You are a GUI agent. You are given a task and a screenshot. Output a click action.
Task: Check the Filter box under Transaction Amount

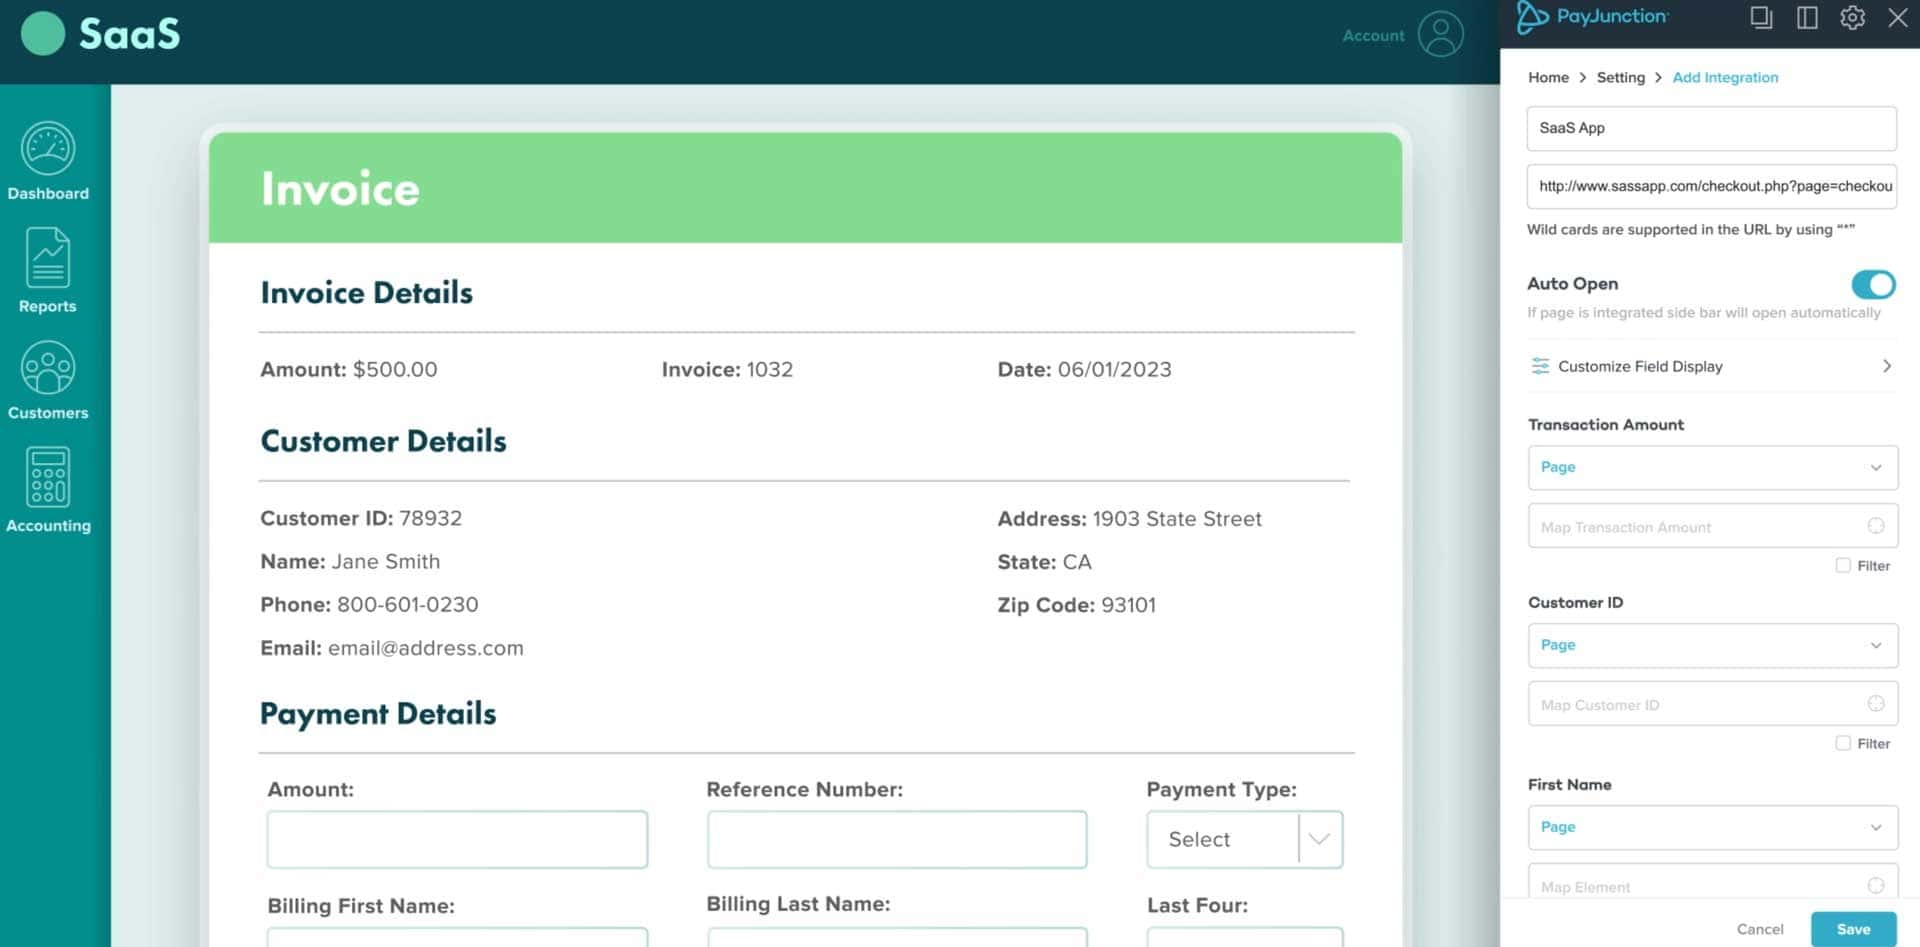1843,565
